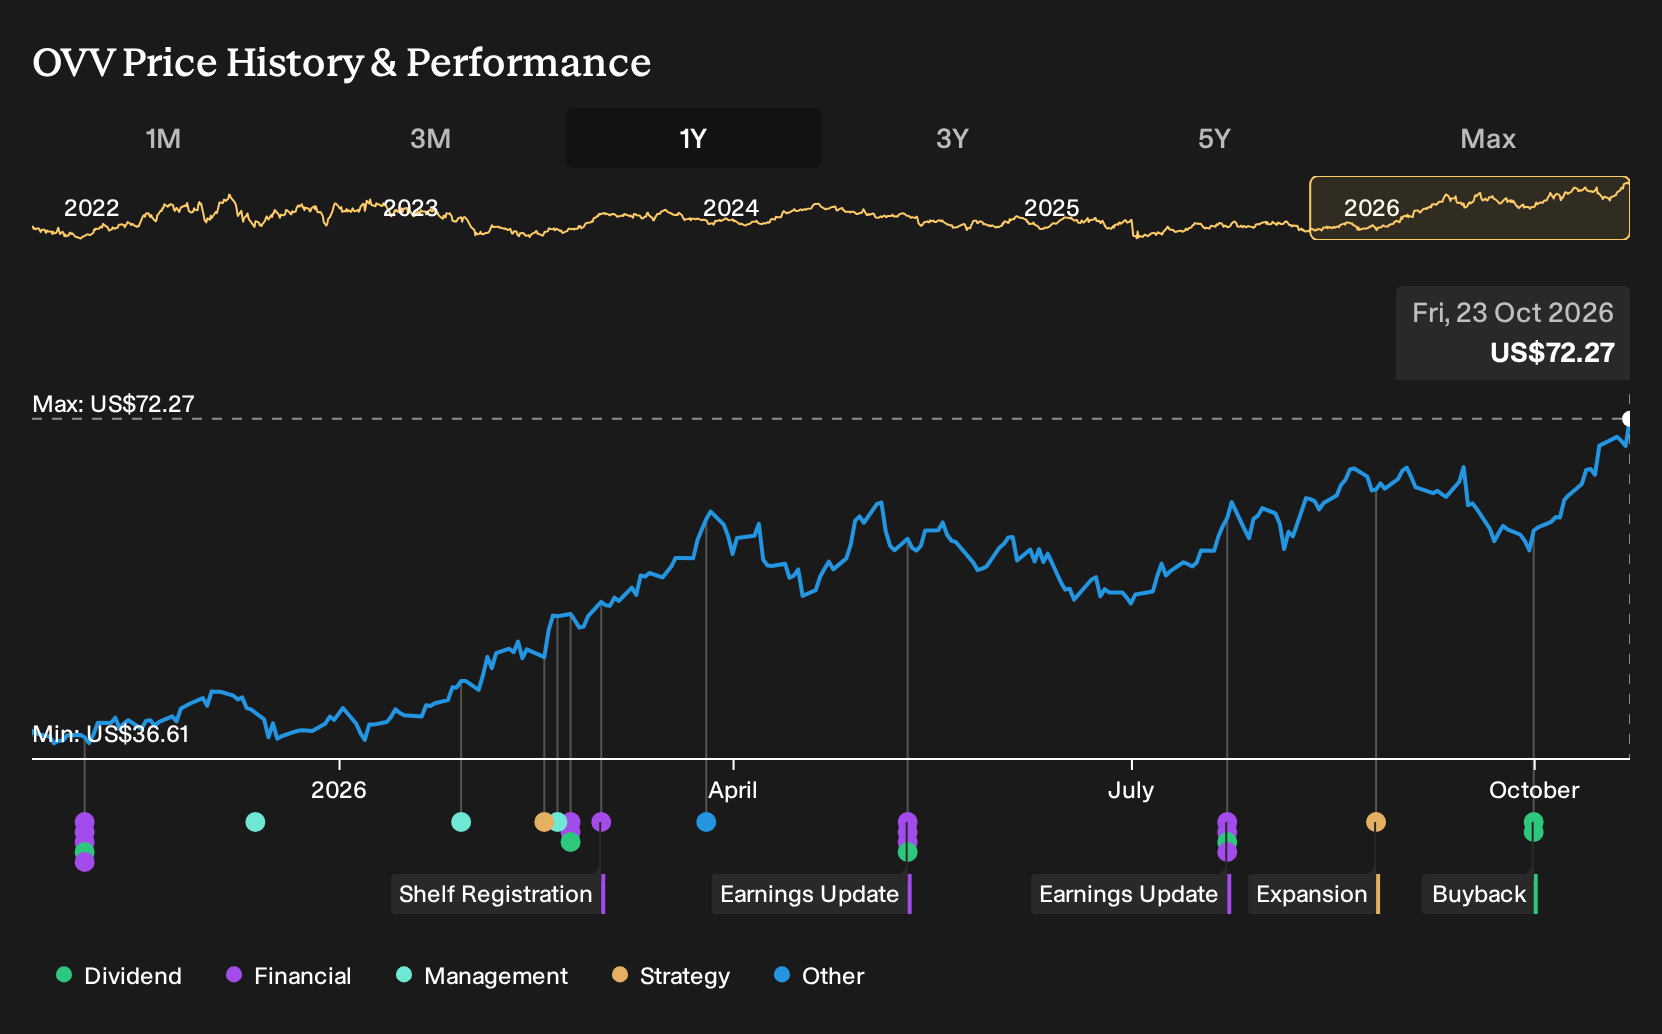Open the Earnings Update label near April
The width and height of the screenshot is (1662, 1034).
click(811, 894)
